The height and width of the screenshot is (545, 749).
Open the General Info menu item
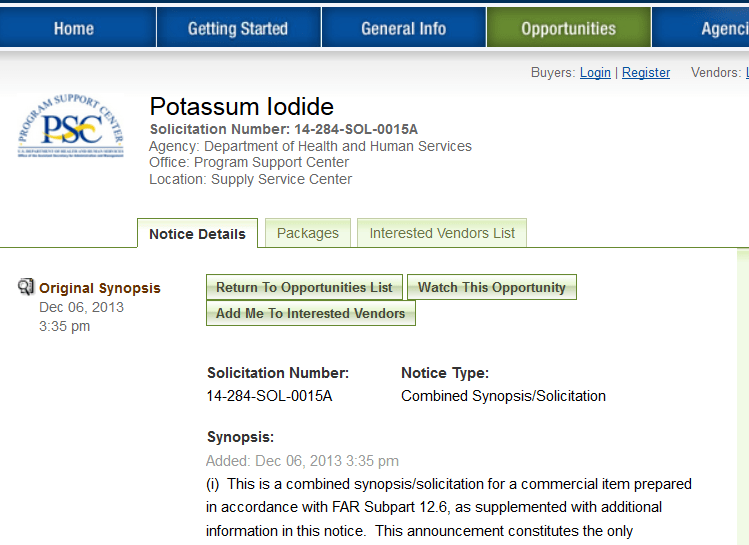pyautogui.click(x=403, y=28)
